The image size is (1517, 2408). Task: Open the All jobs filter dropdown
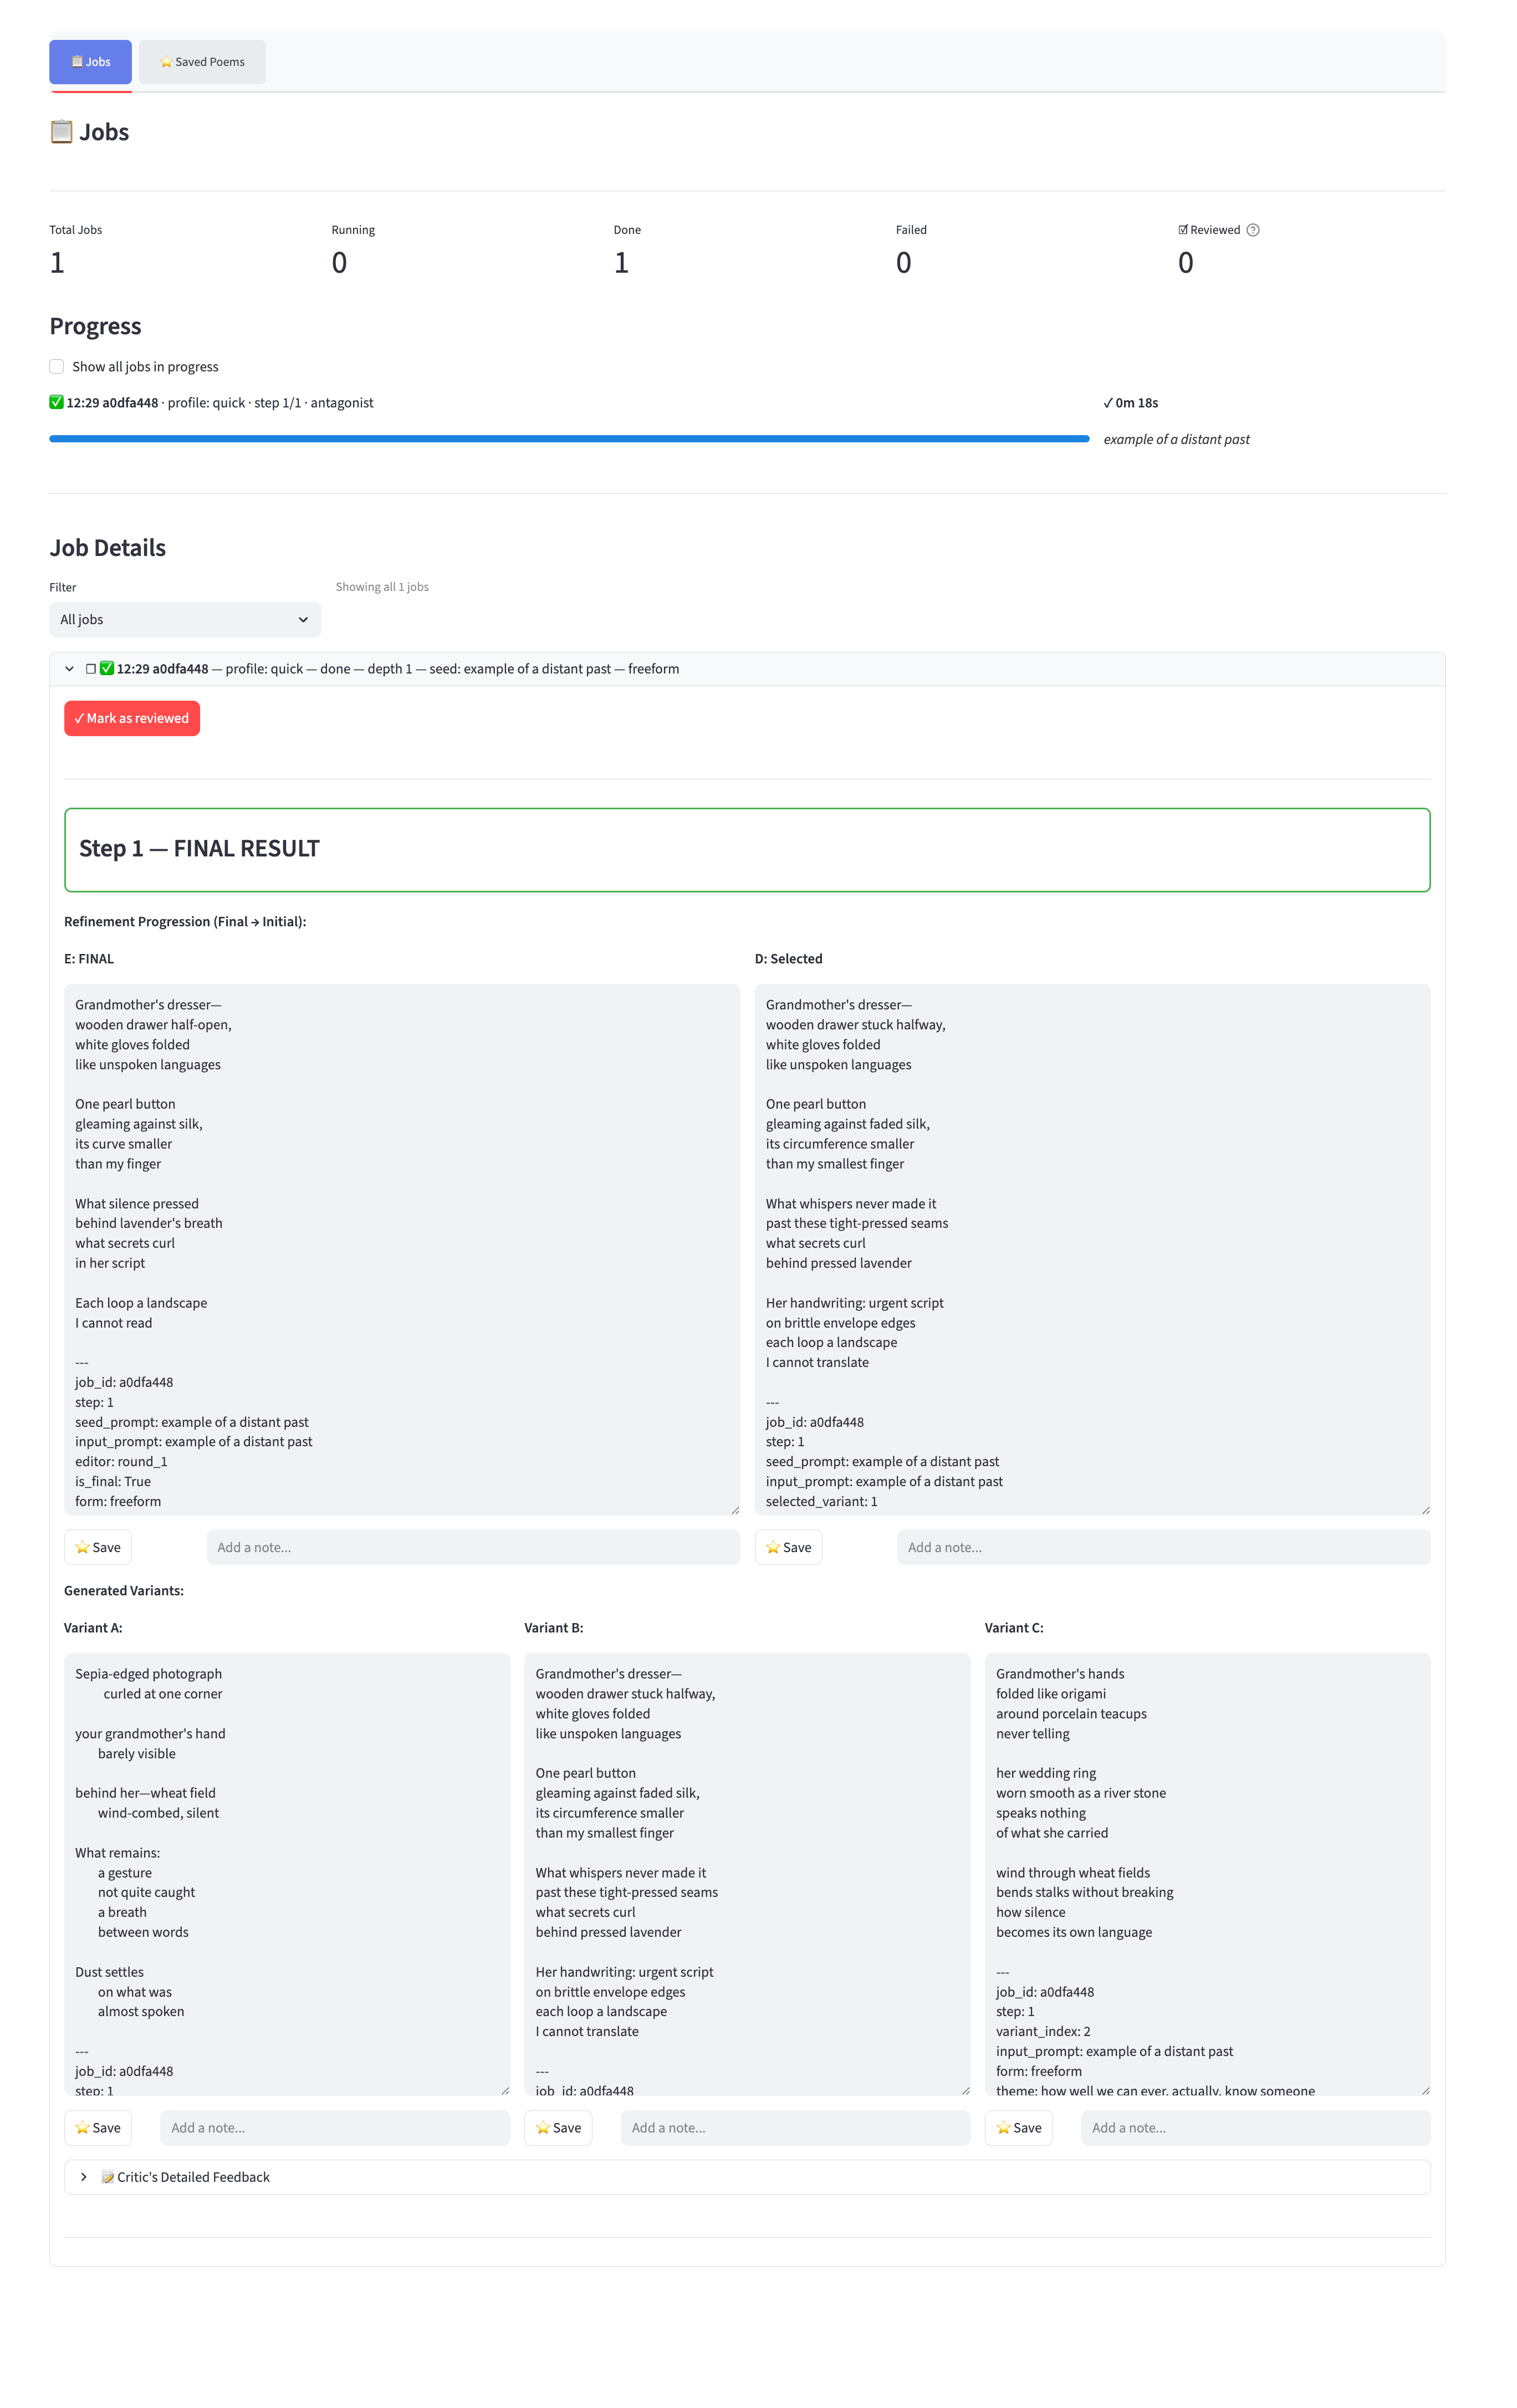tap(185, 619)
